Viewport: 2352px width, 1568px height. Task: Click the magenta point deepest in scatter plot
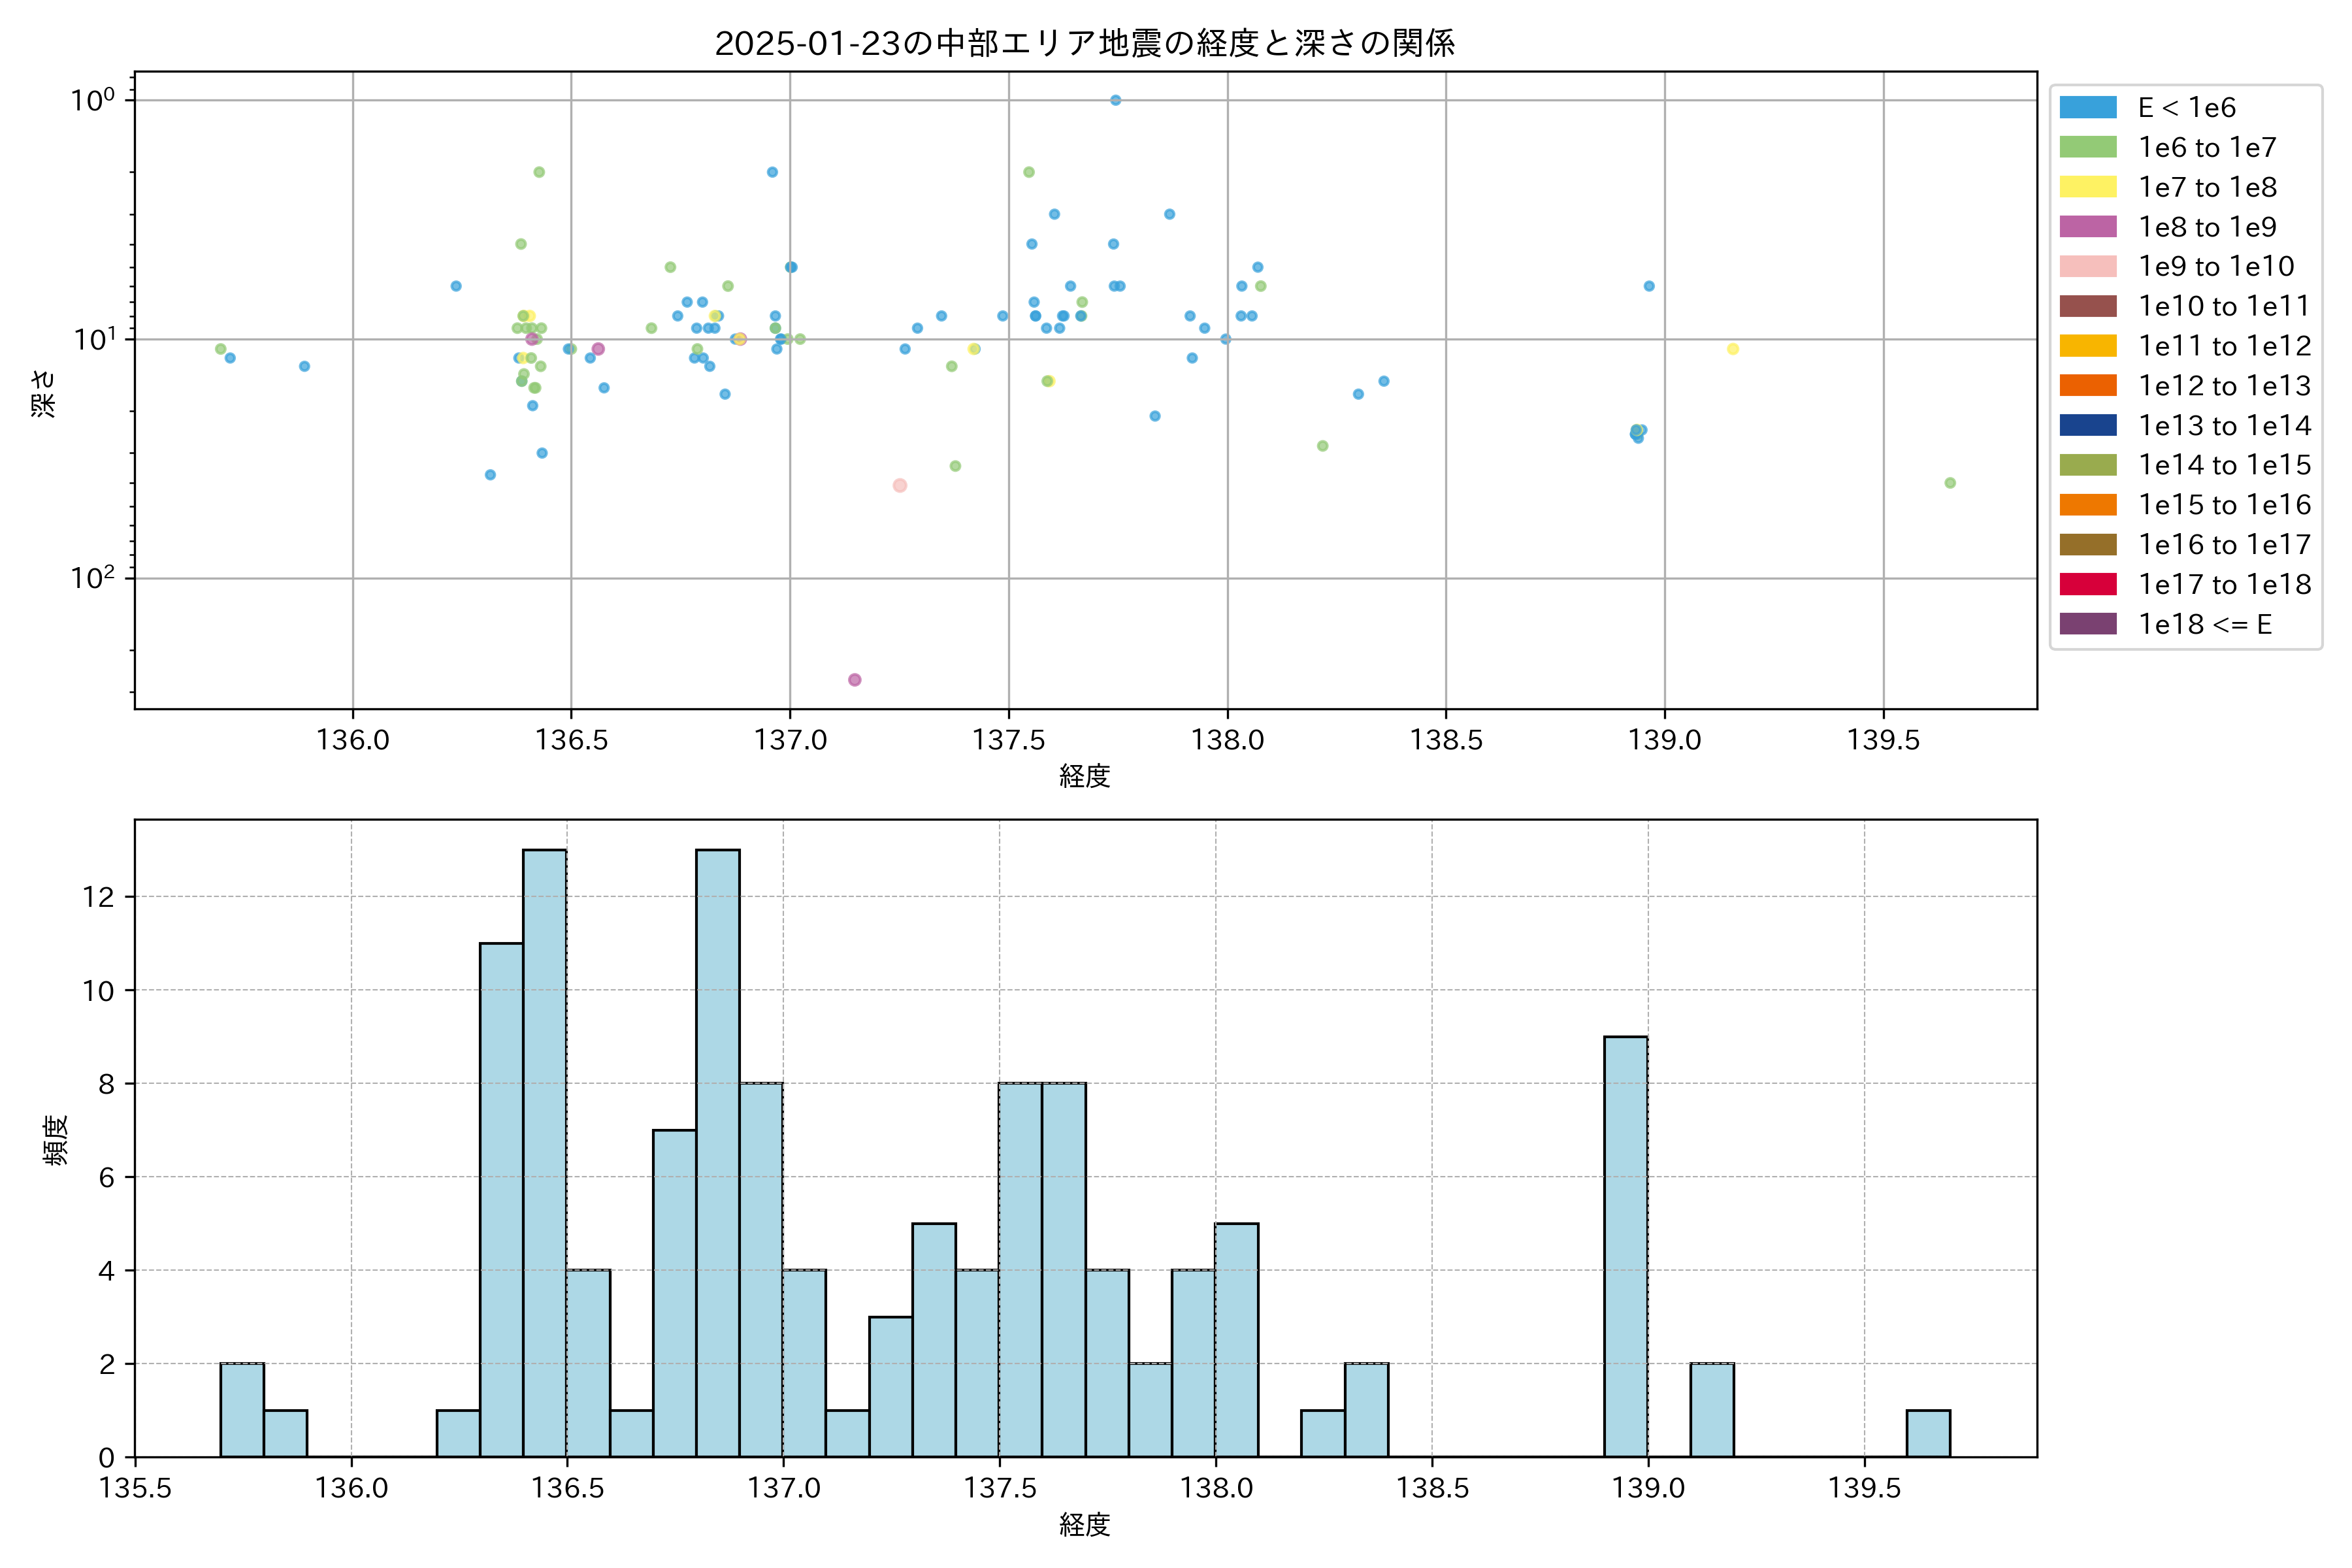coord(854,680)
